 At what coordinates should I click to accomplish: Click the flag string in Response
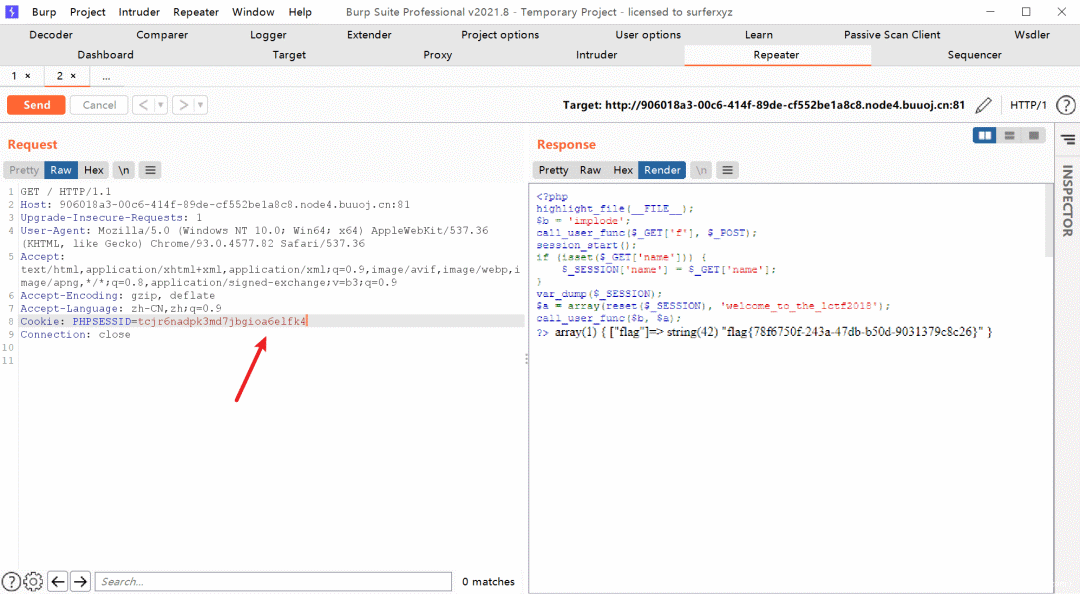852,332
